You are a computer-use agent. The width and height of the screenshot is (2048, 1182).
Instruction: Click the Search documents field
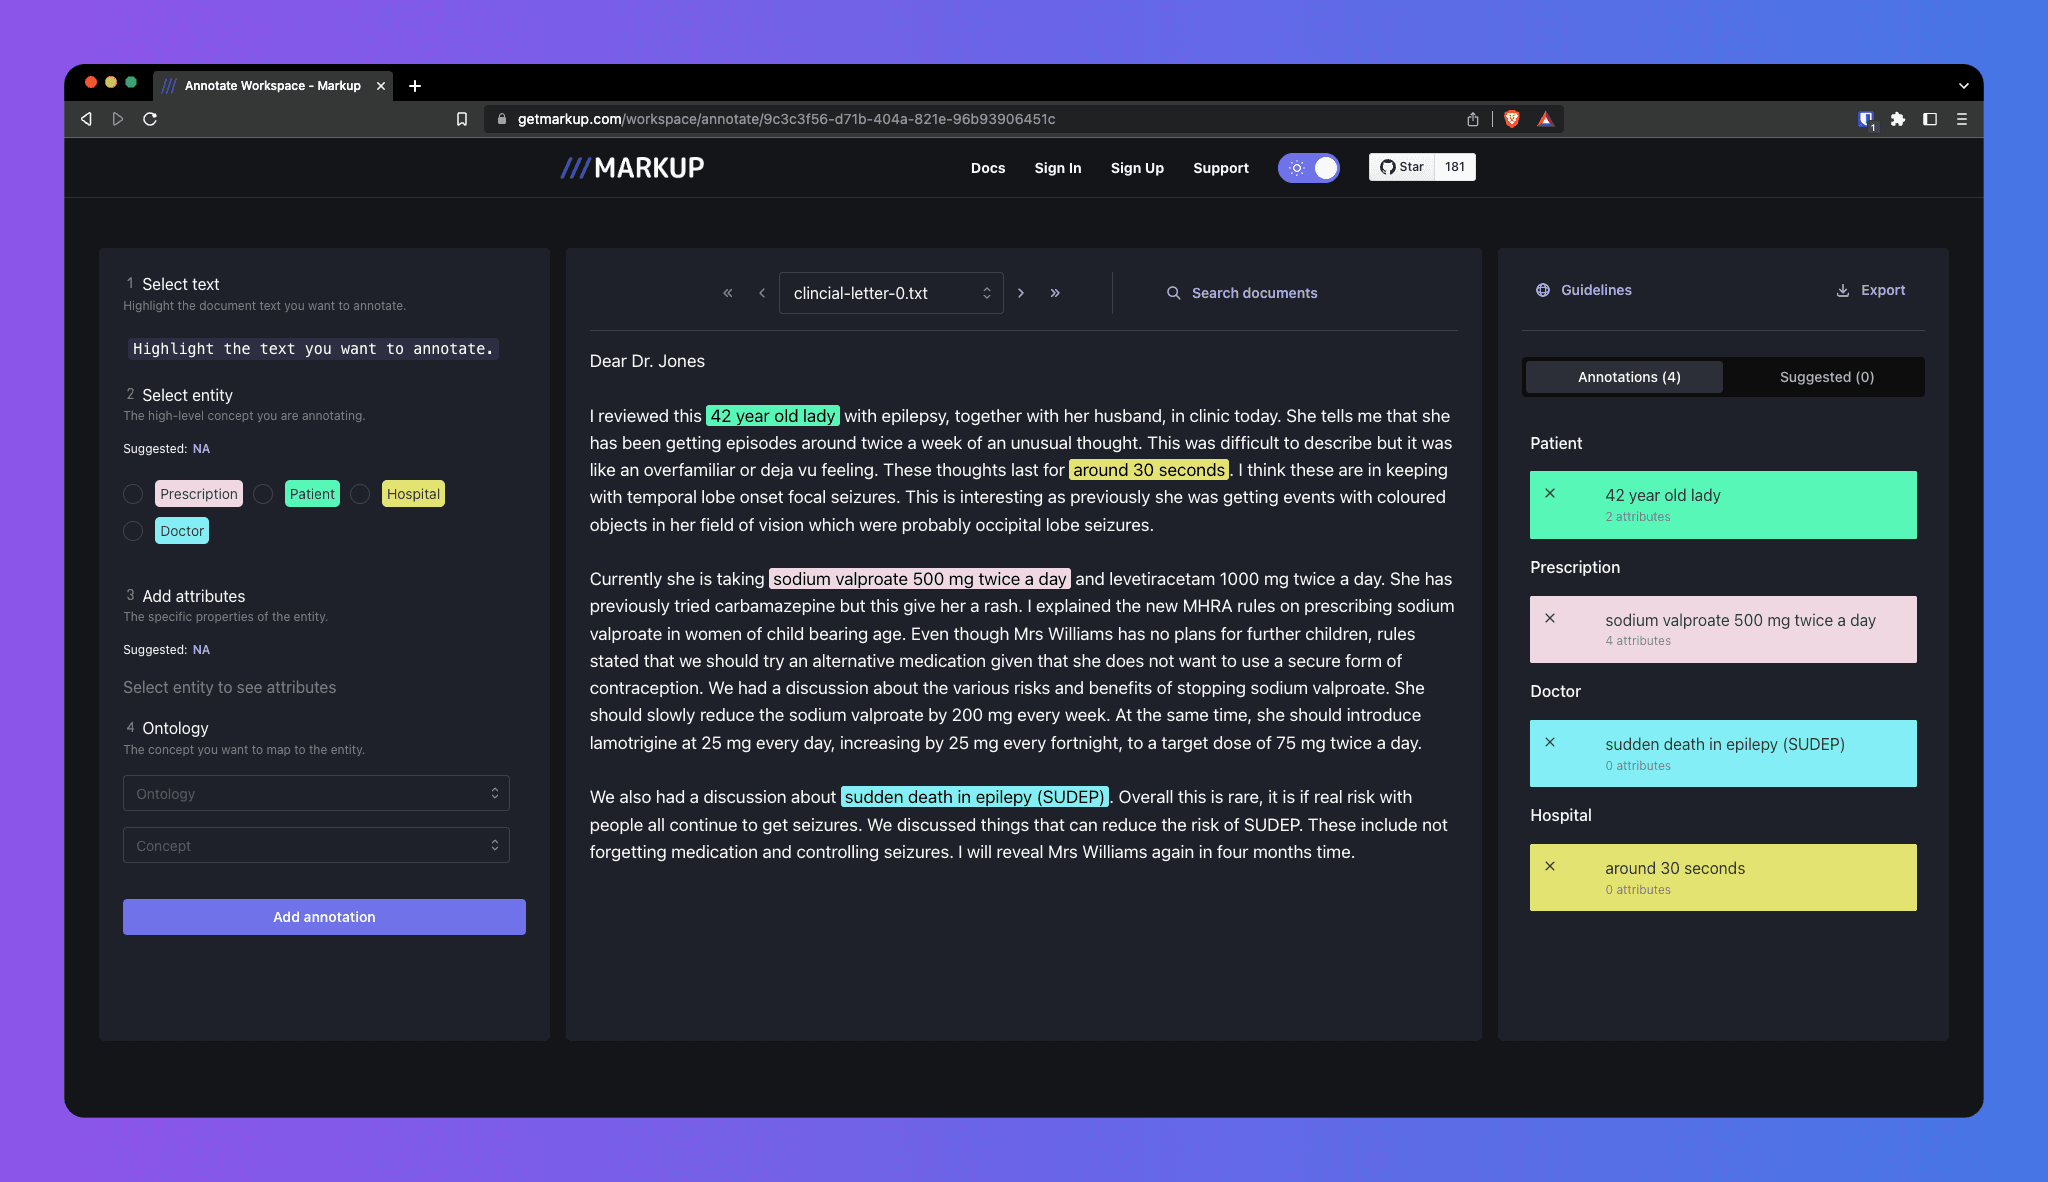point(1254,293)
